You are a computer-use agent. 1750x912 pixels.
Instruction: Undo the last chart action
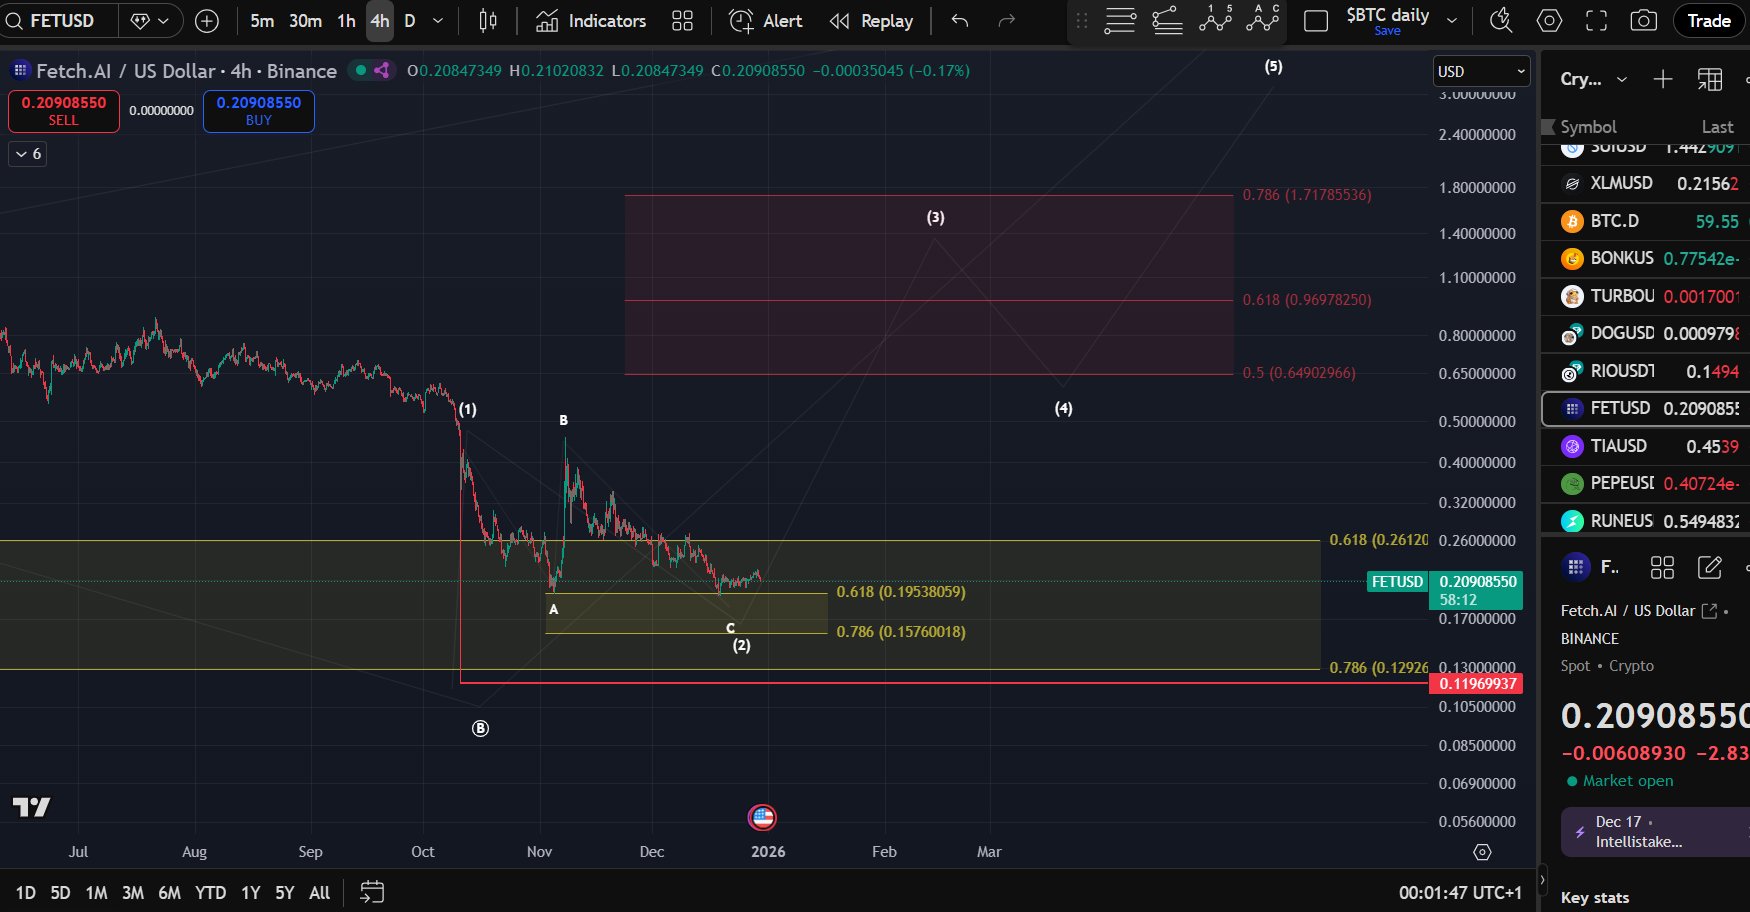960,21
